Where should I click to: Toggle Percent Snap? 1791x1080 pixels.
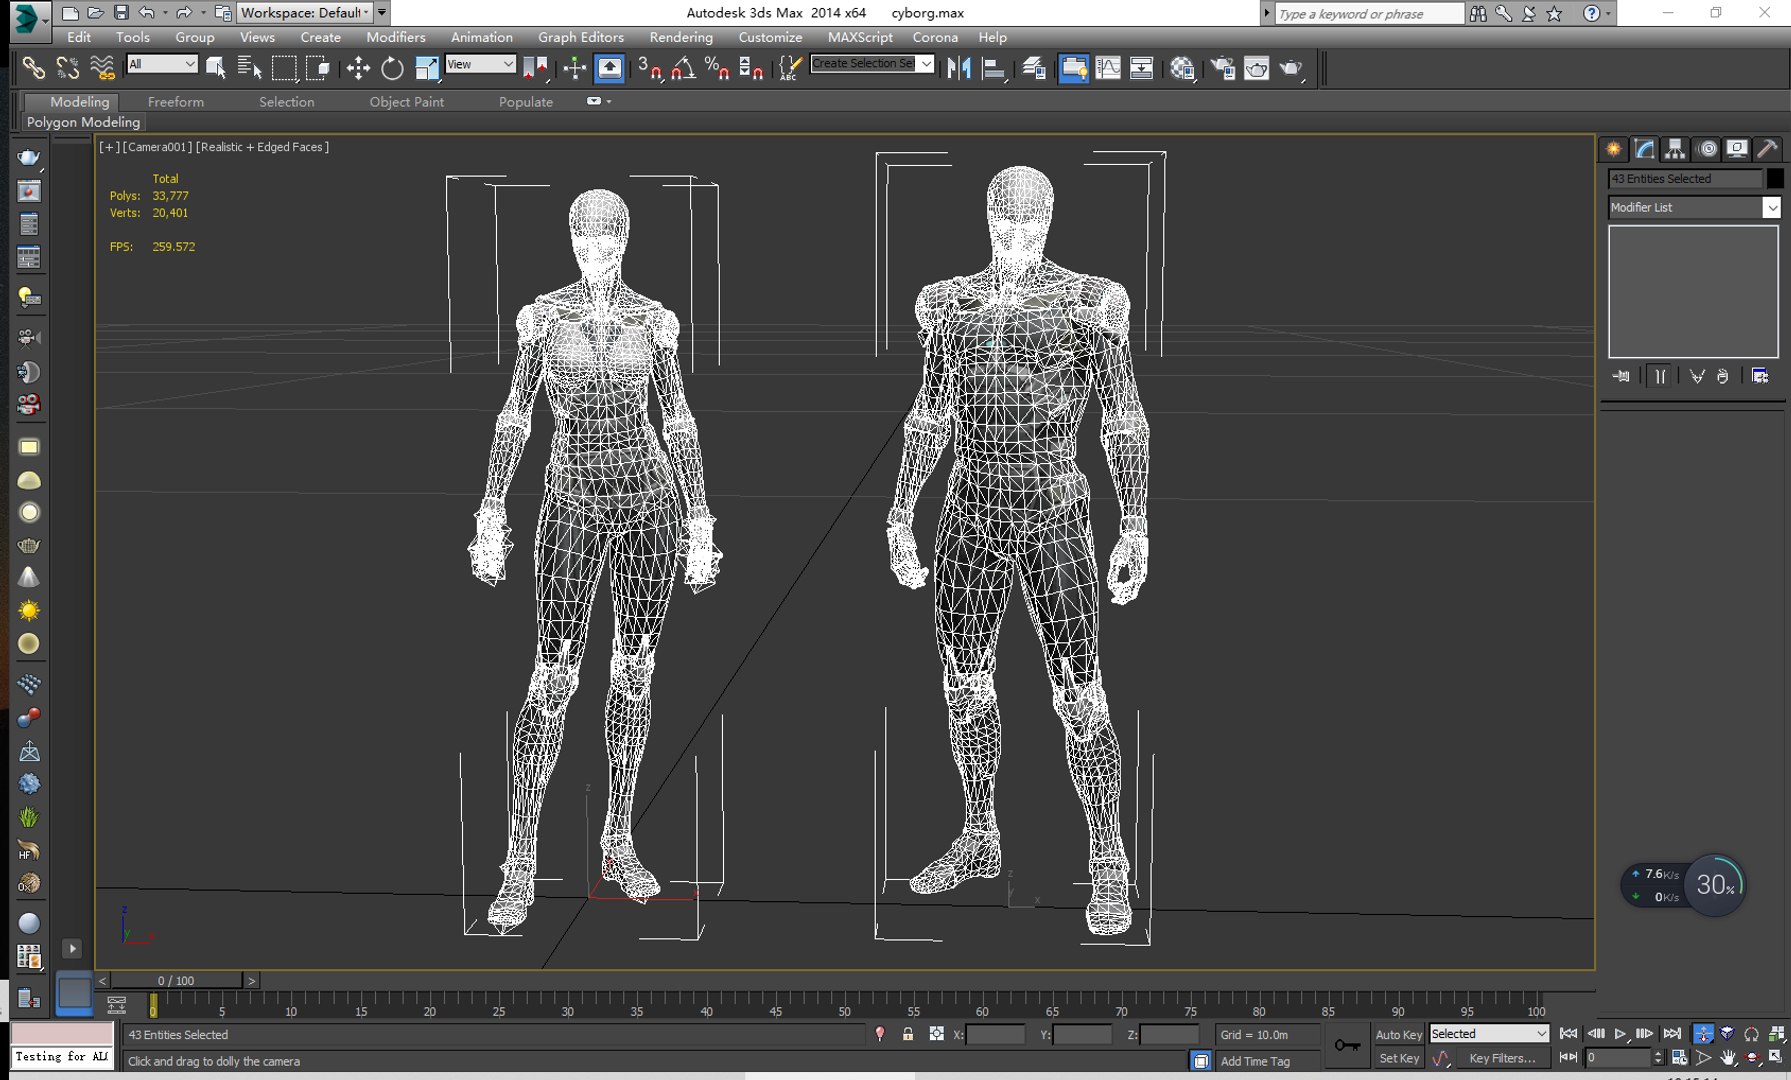[717, 68]
